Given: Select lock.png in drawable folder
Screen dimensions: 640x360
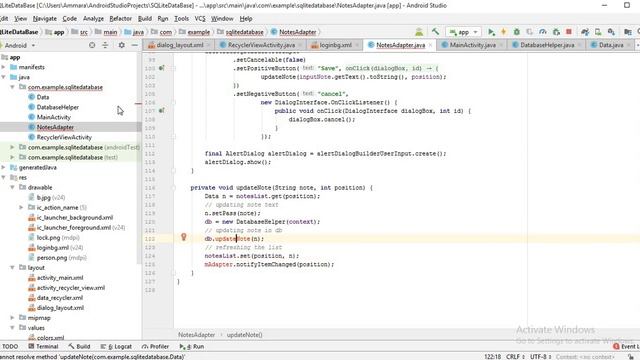Looking at the screenshot, I should pos(48,238).
